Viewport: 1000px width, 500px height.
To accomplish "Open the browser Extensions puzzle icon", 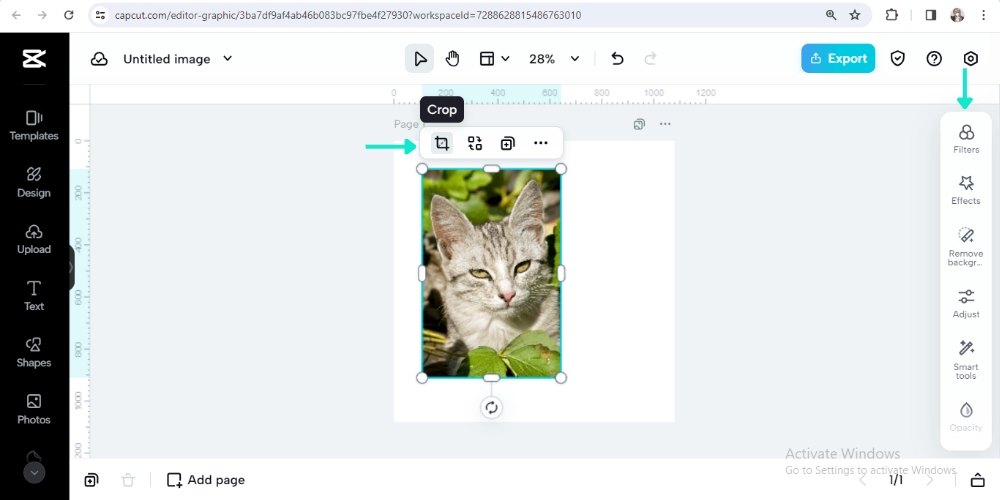I will pos(892,15).
